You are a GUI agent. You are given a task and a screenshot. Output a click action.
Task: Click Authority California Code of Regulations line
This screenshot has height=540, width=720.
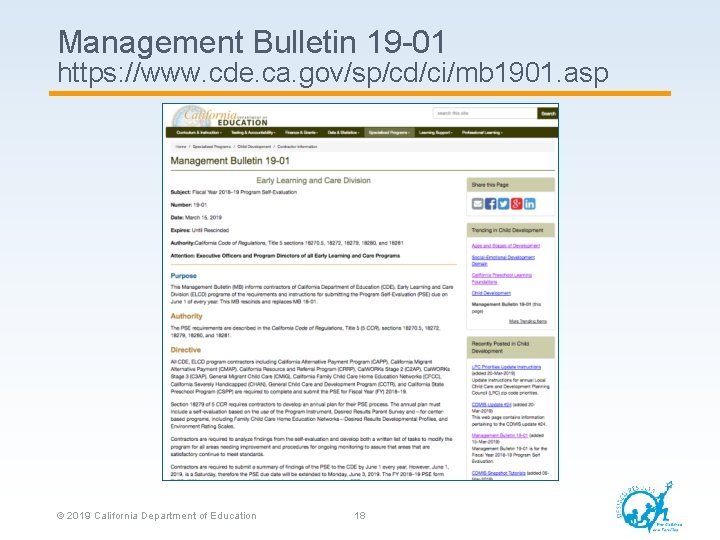pyautogui.click(x=287, y=243)
